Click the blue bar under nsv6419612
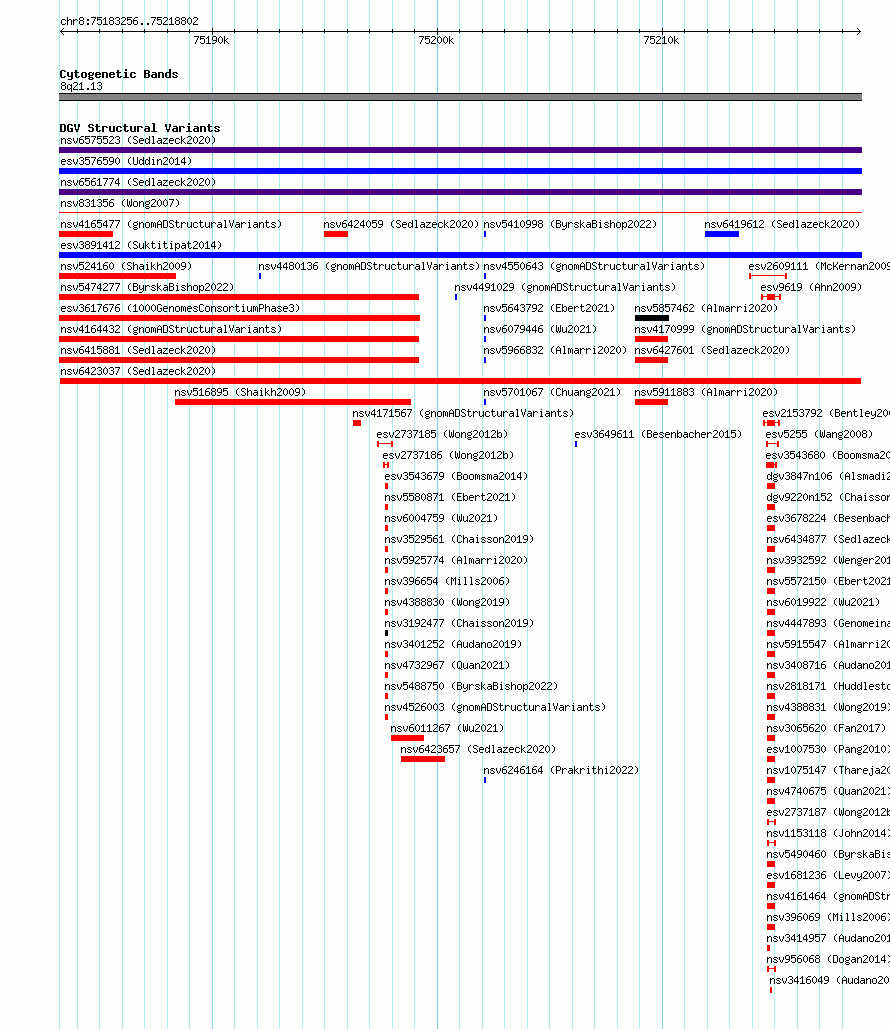The height and width of the screenshot is (1029, 890). tap(722, 234)
